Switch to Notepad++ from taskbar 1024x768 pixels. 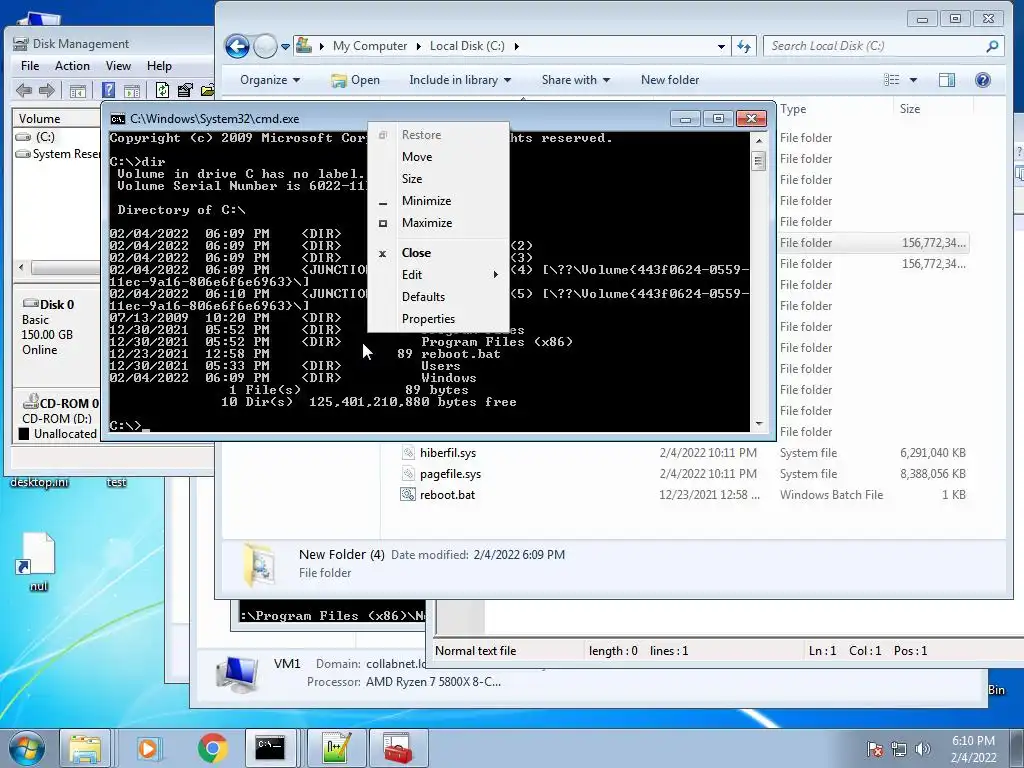[x=336, y=748]
